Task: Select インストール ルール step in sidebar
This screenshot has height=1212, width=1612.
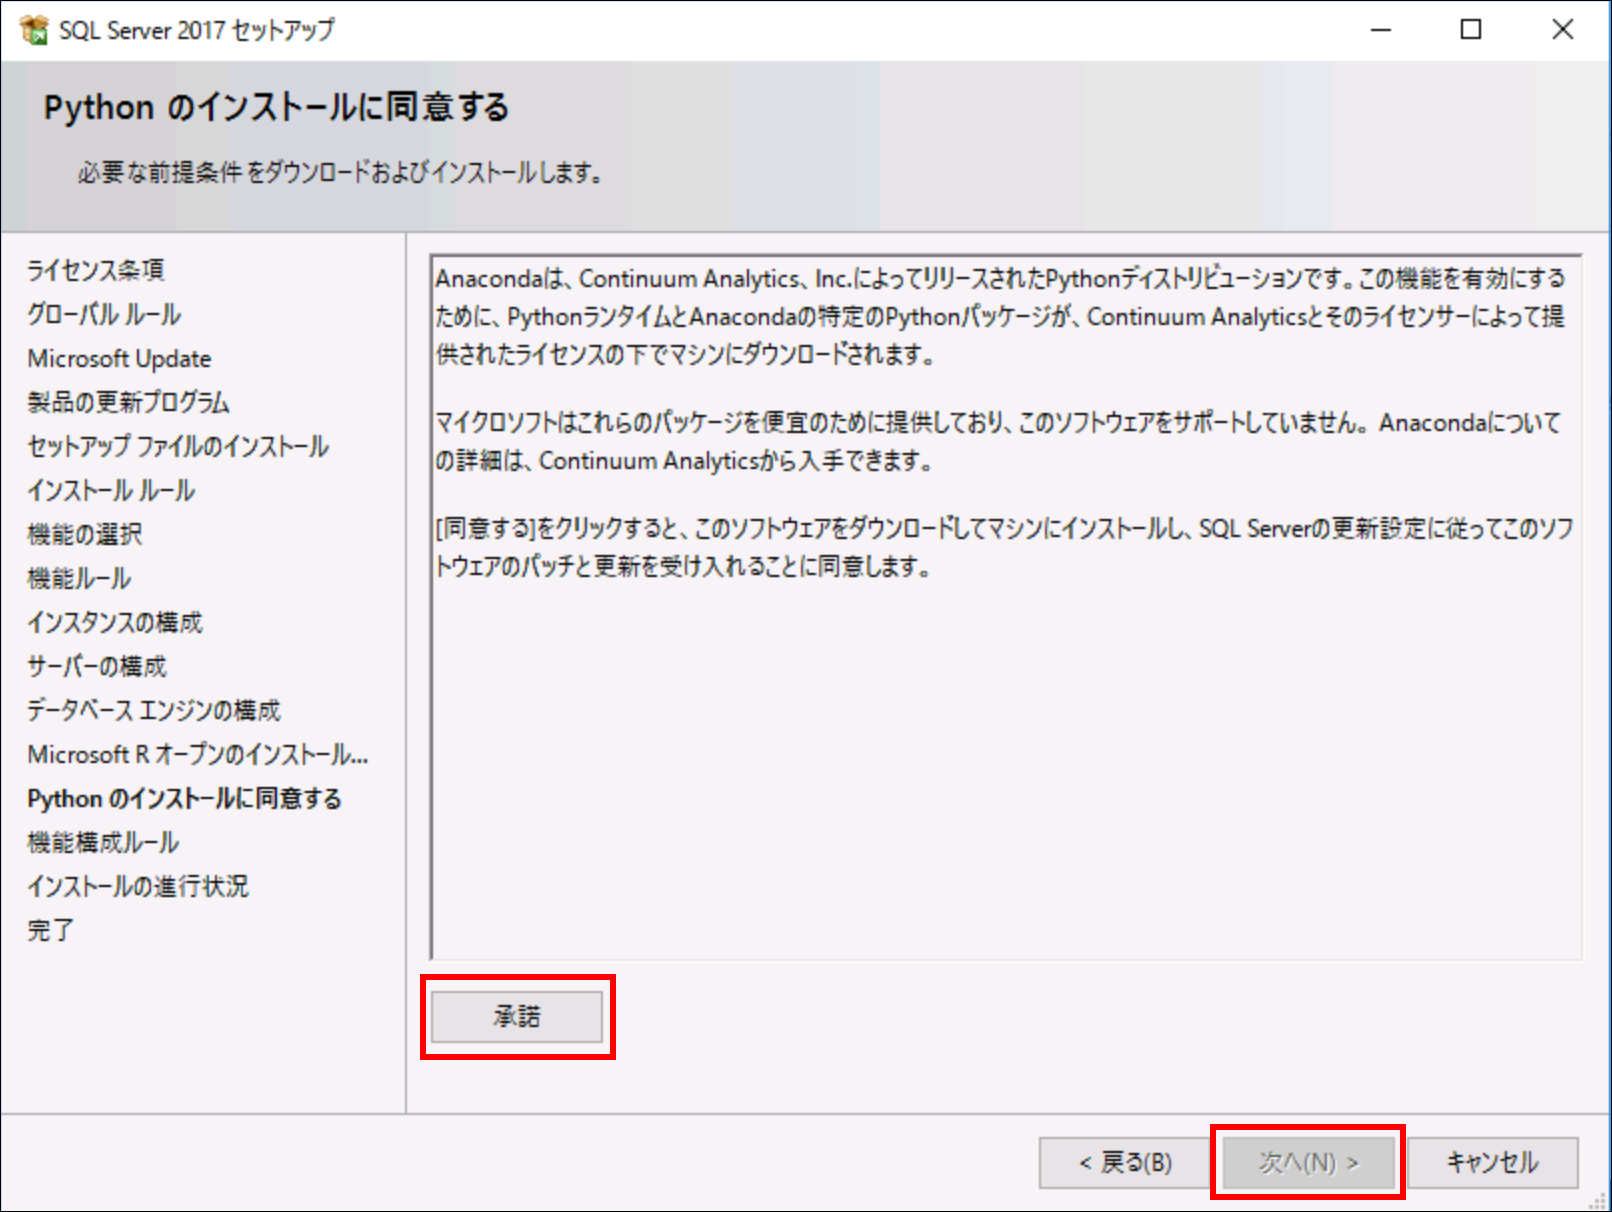Action: [111, 490]
